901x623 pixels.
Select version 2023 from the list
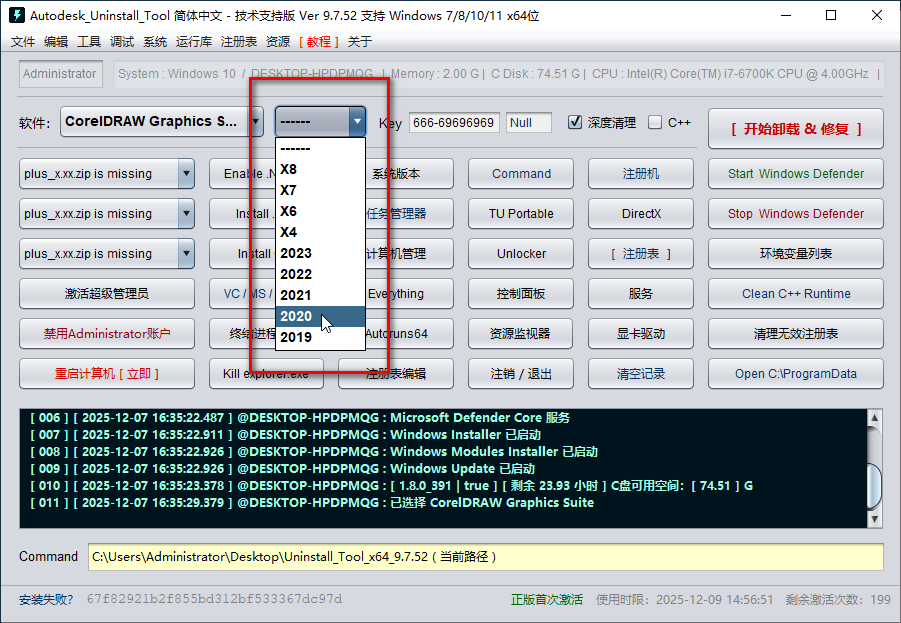pos(321,253)
